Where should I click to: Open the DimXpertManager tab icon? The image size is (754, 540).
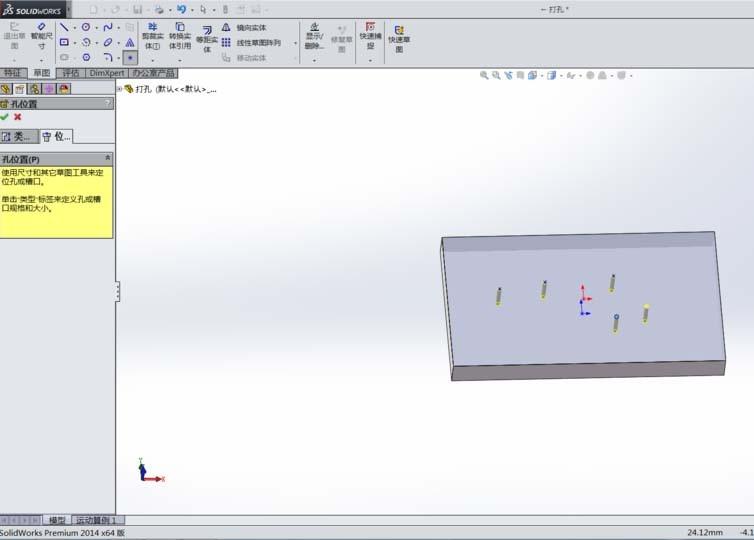click(x=49, y=88)
